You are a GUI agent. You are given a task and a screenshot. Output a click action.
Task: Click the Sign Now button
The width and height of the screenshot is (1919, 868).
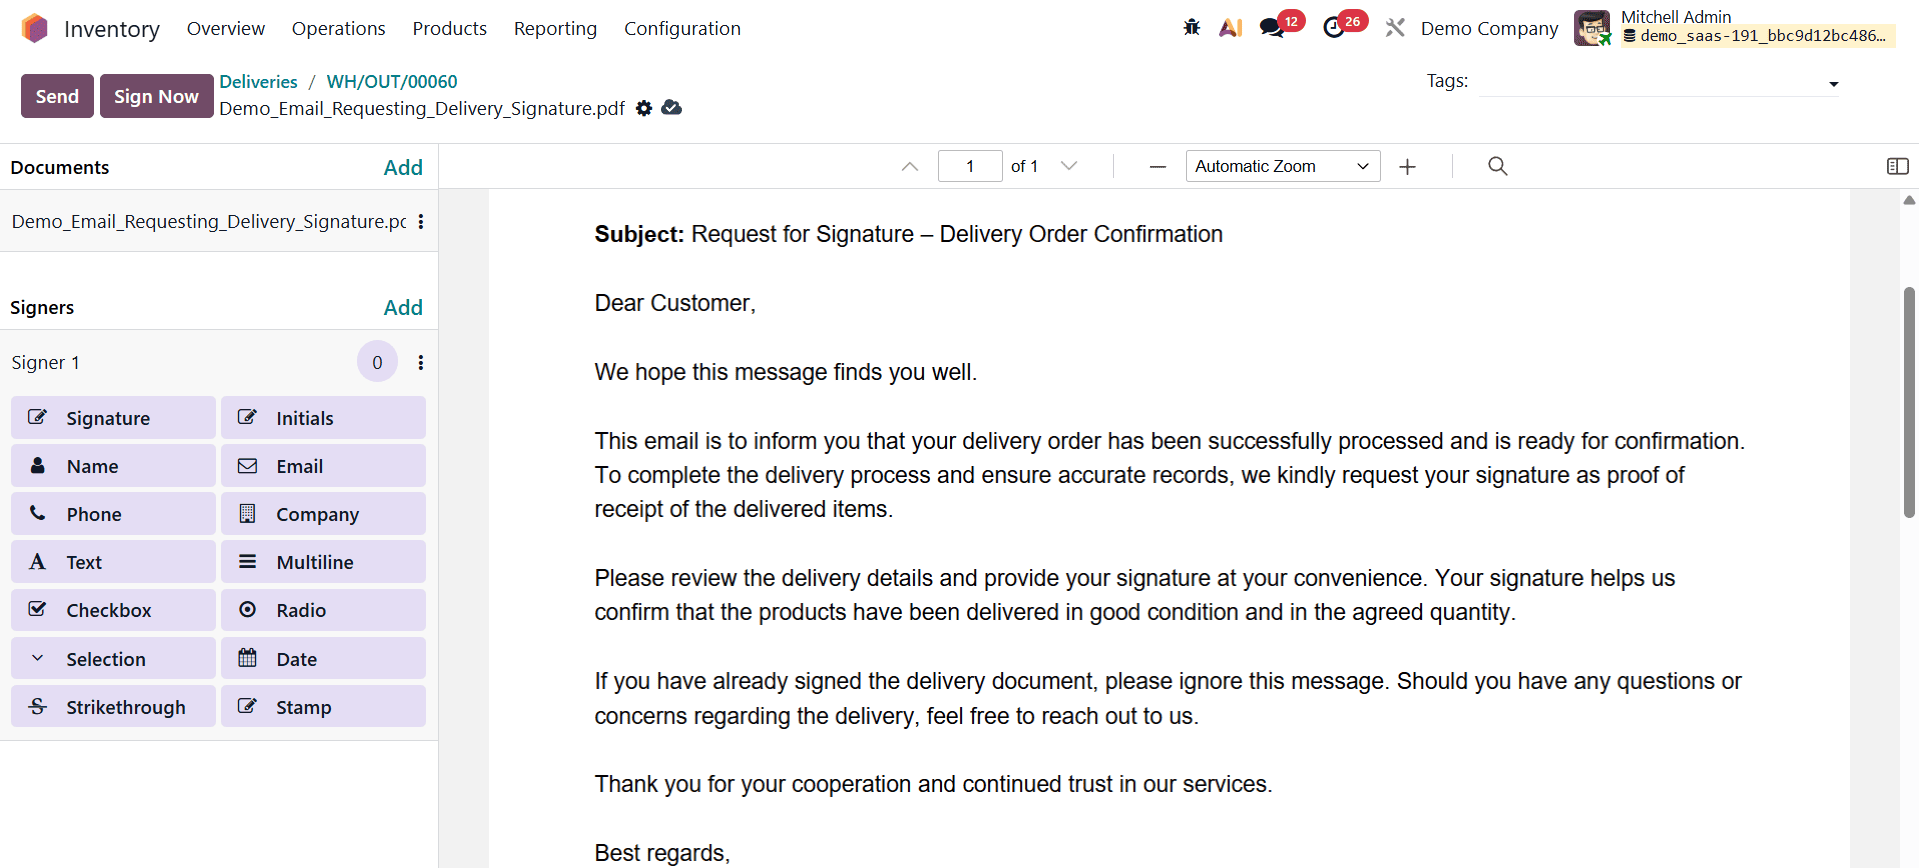(155, 96)
